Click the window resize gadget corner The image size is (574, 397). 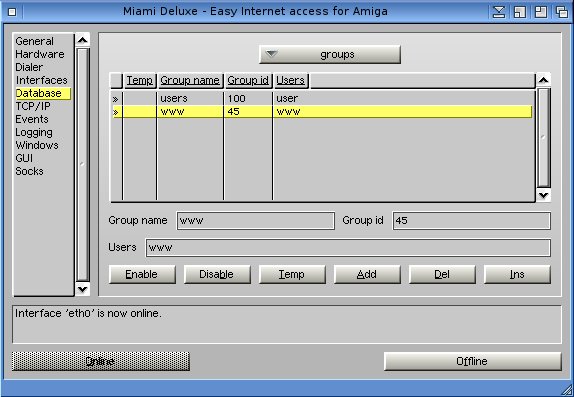566,390
